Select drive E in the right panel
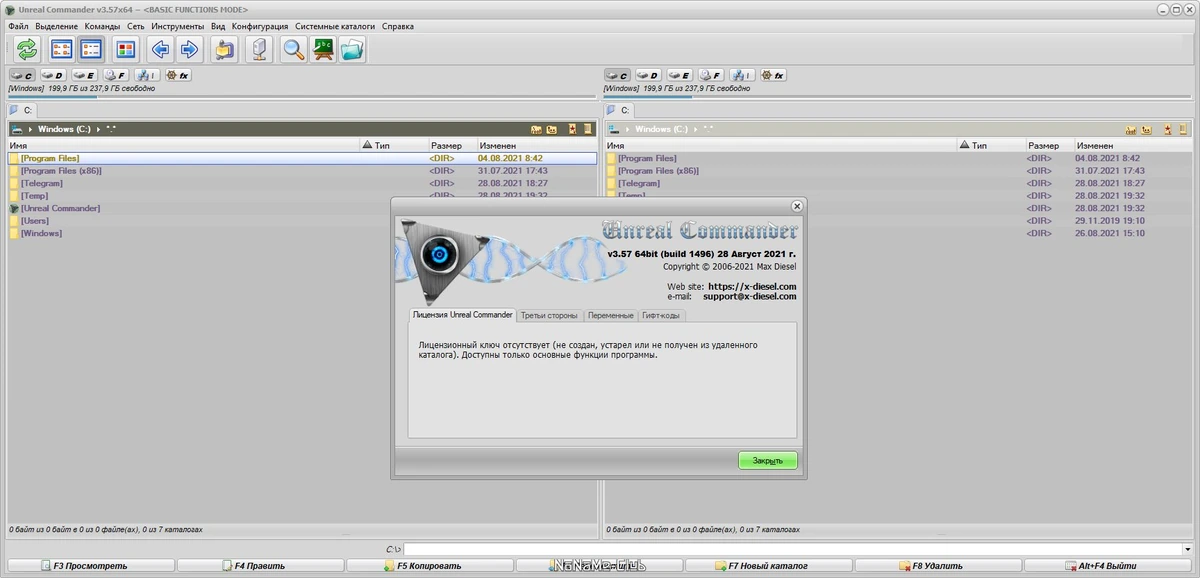 tap(679, 75)
